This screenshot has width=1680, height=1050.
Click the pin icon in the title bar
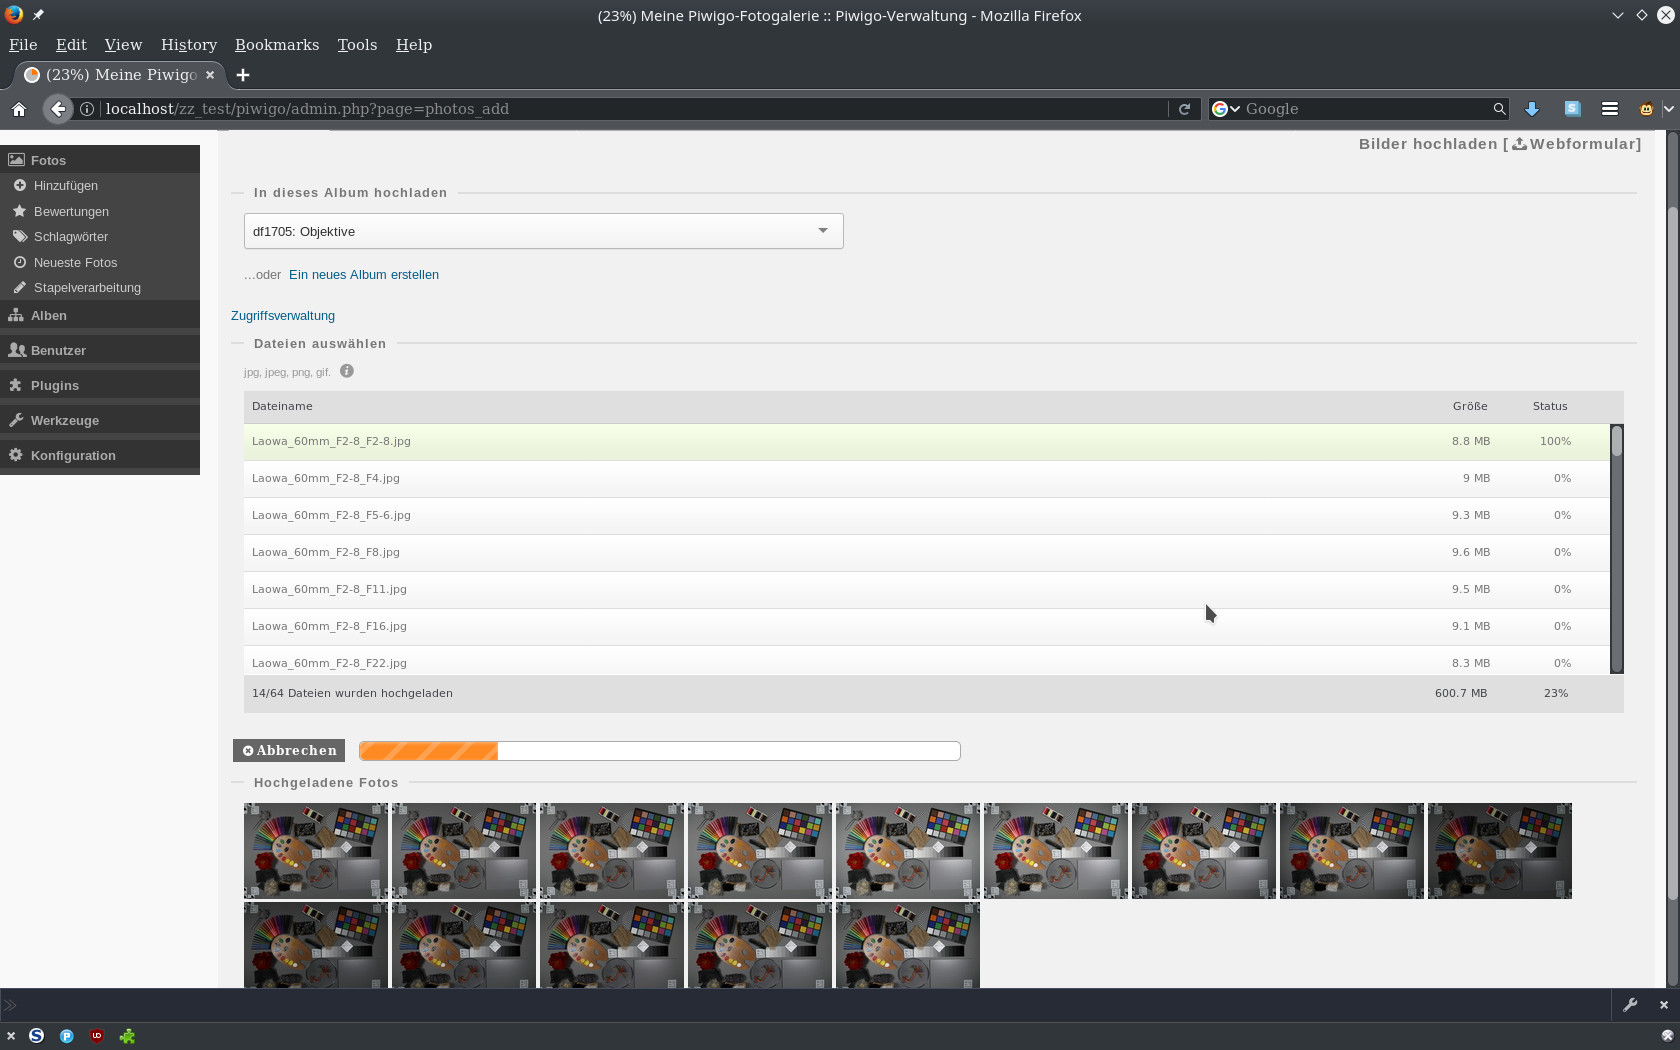(x=38, y=15)
